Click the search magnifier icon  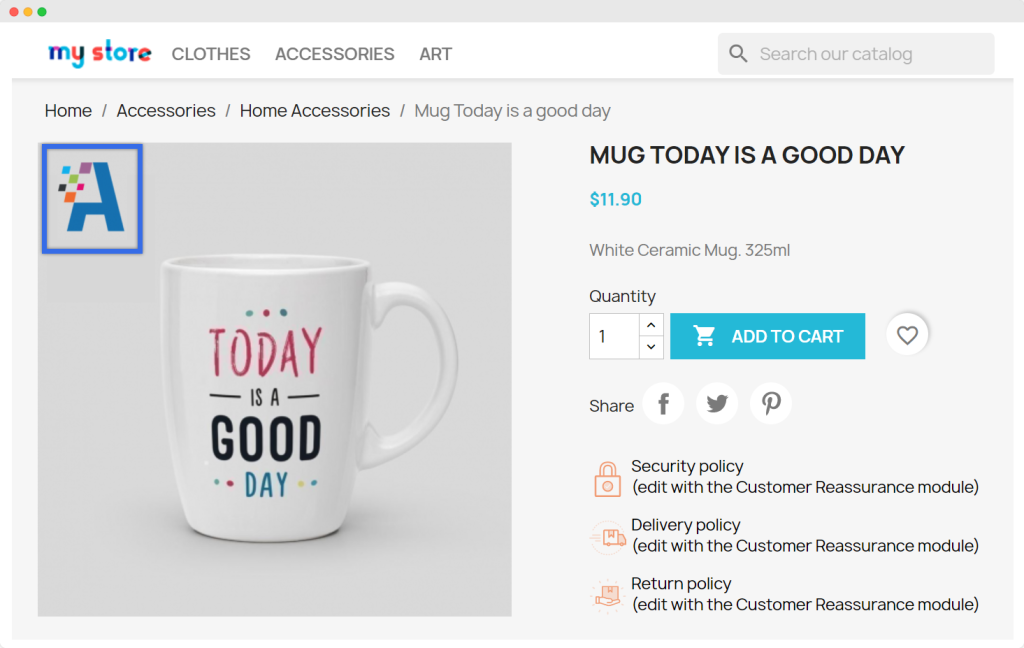738,54
